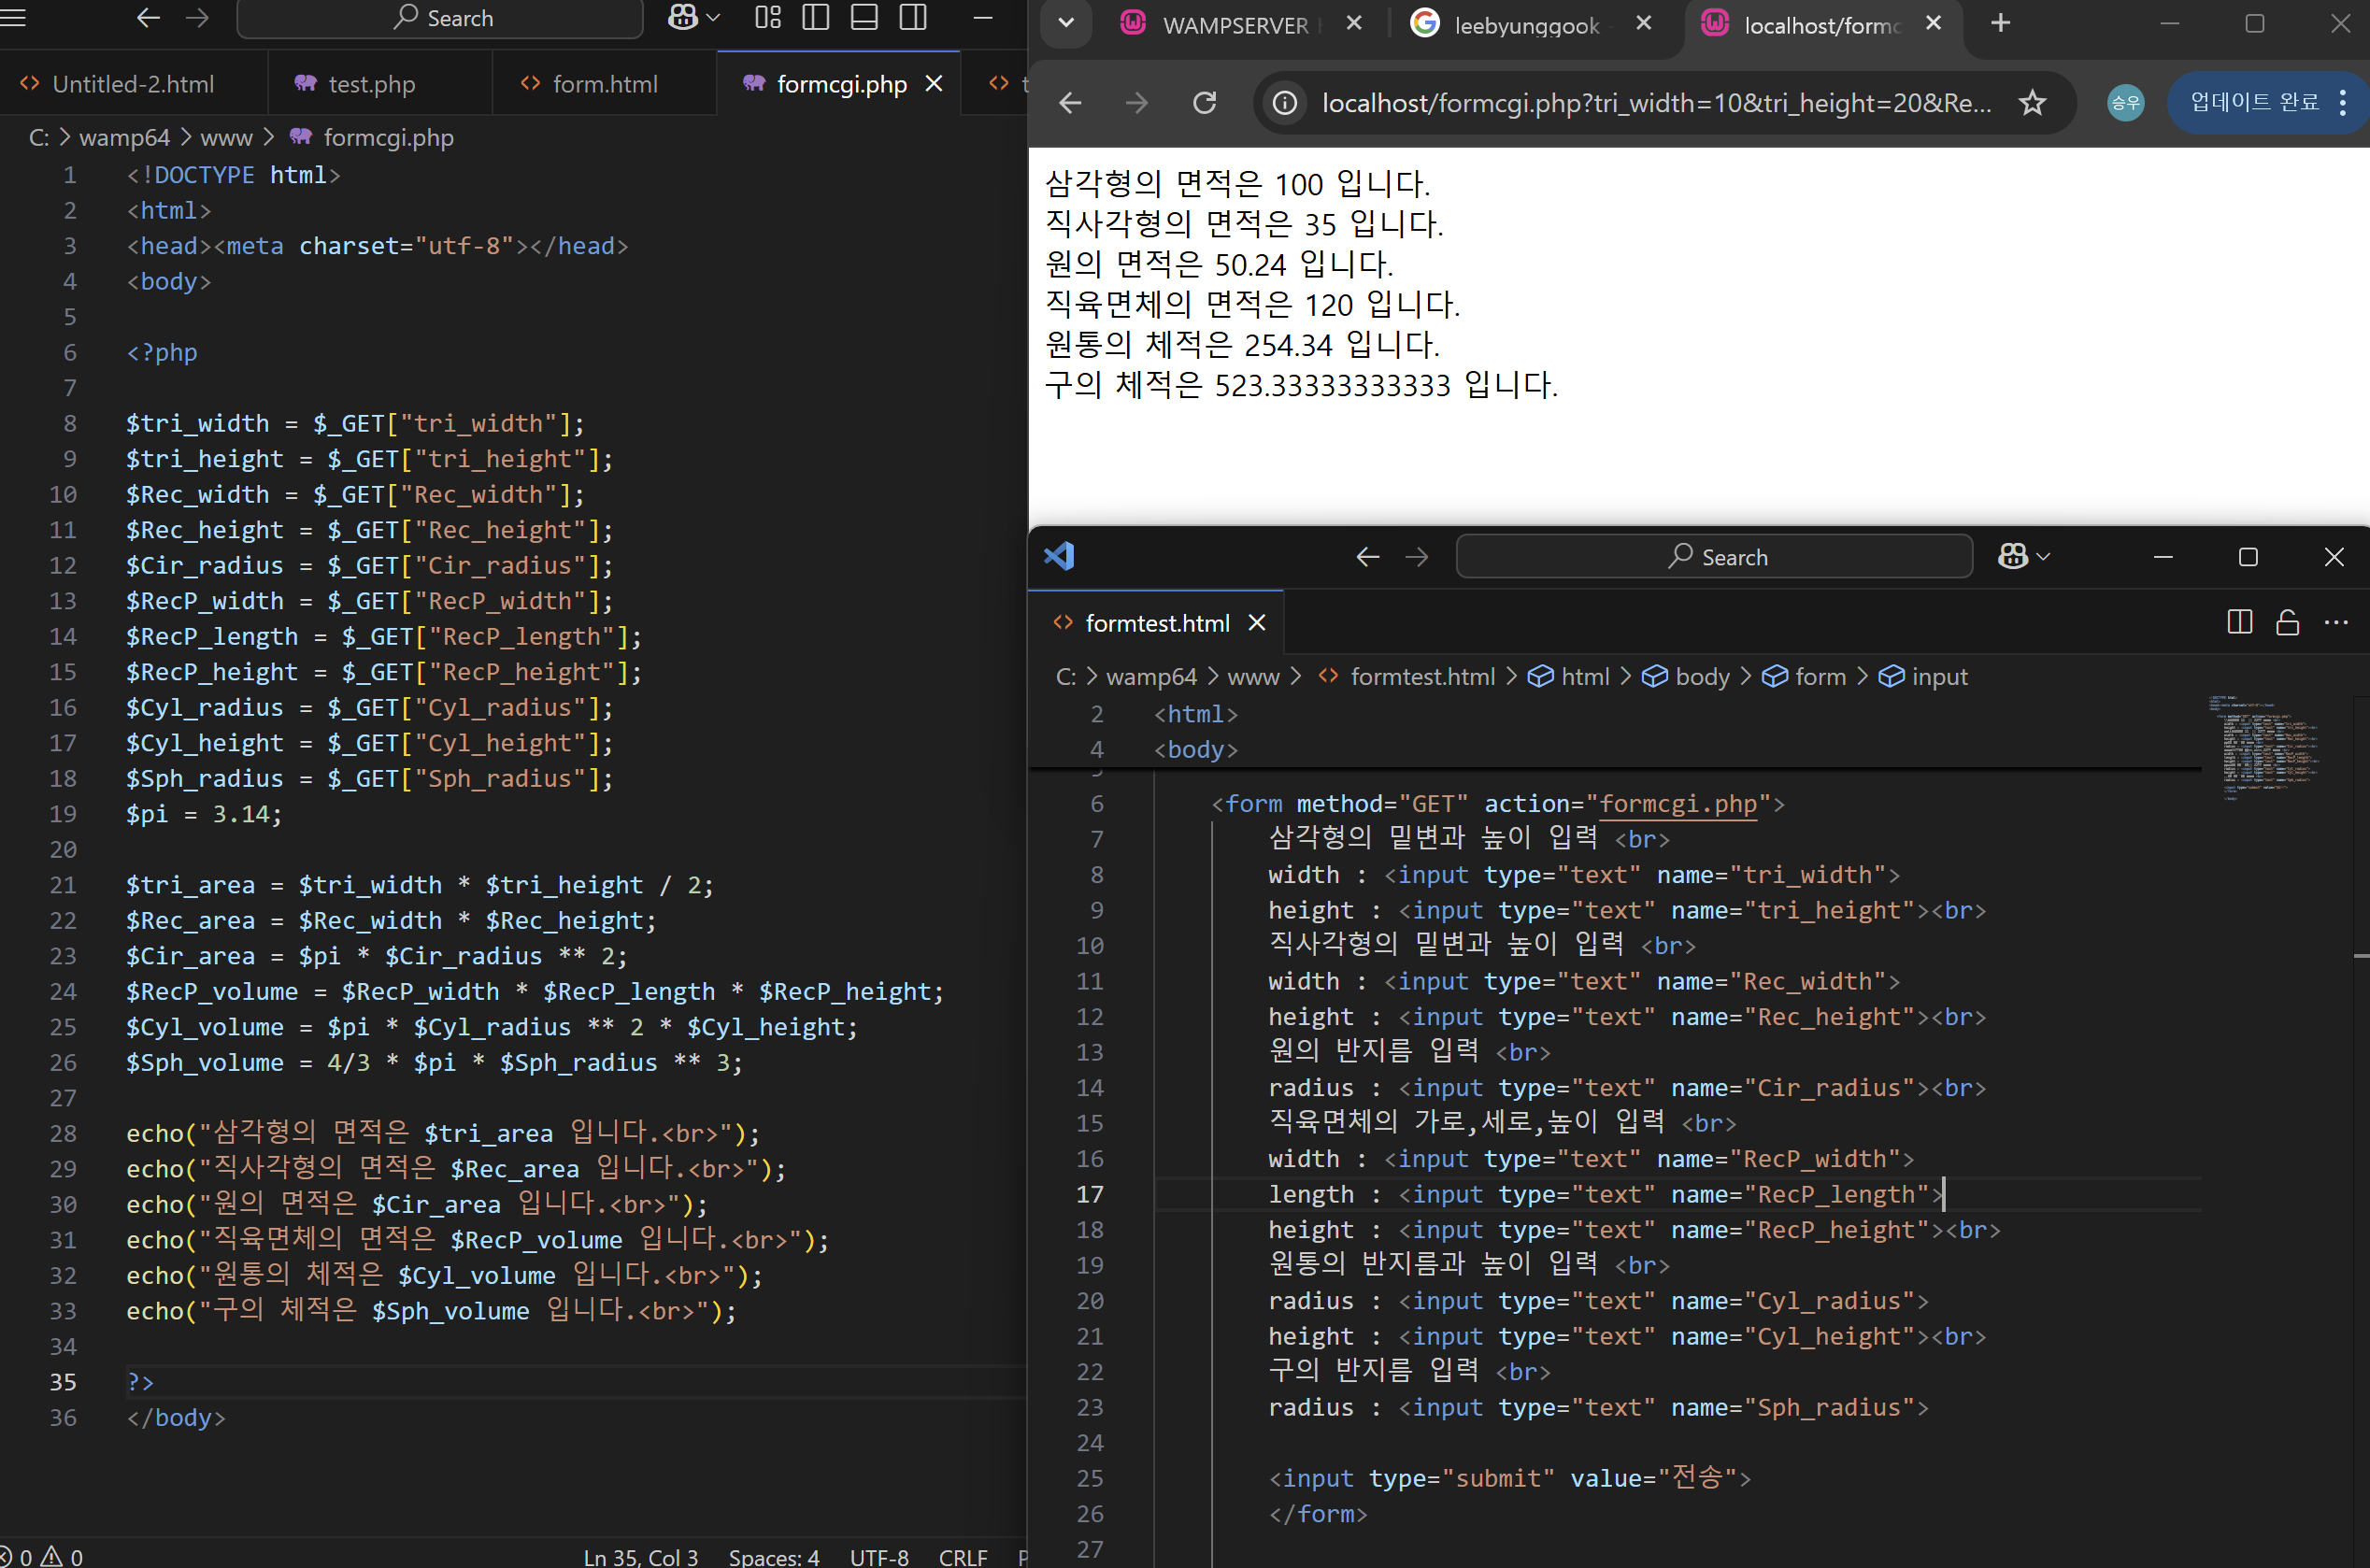Viewport: 2370px width, 1568px height.
Task: Bookmark this page with the star icon
Action: coord(2032,102)
